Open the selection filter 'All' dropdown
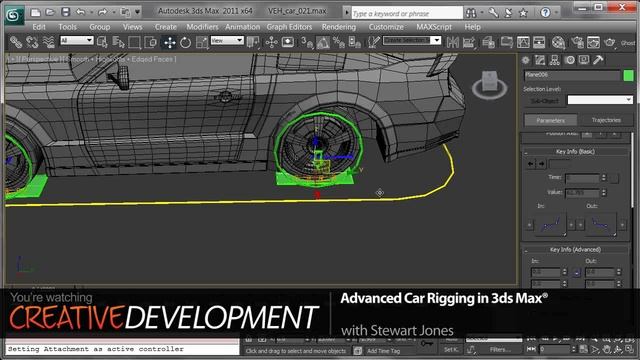The image size is (640, 360). (x=77, y=40)
